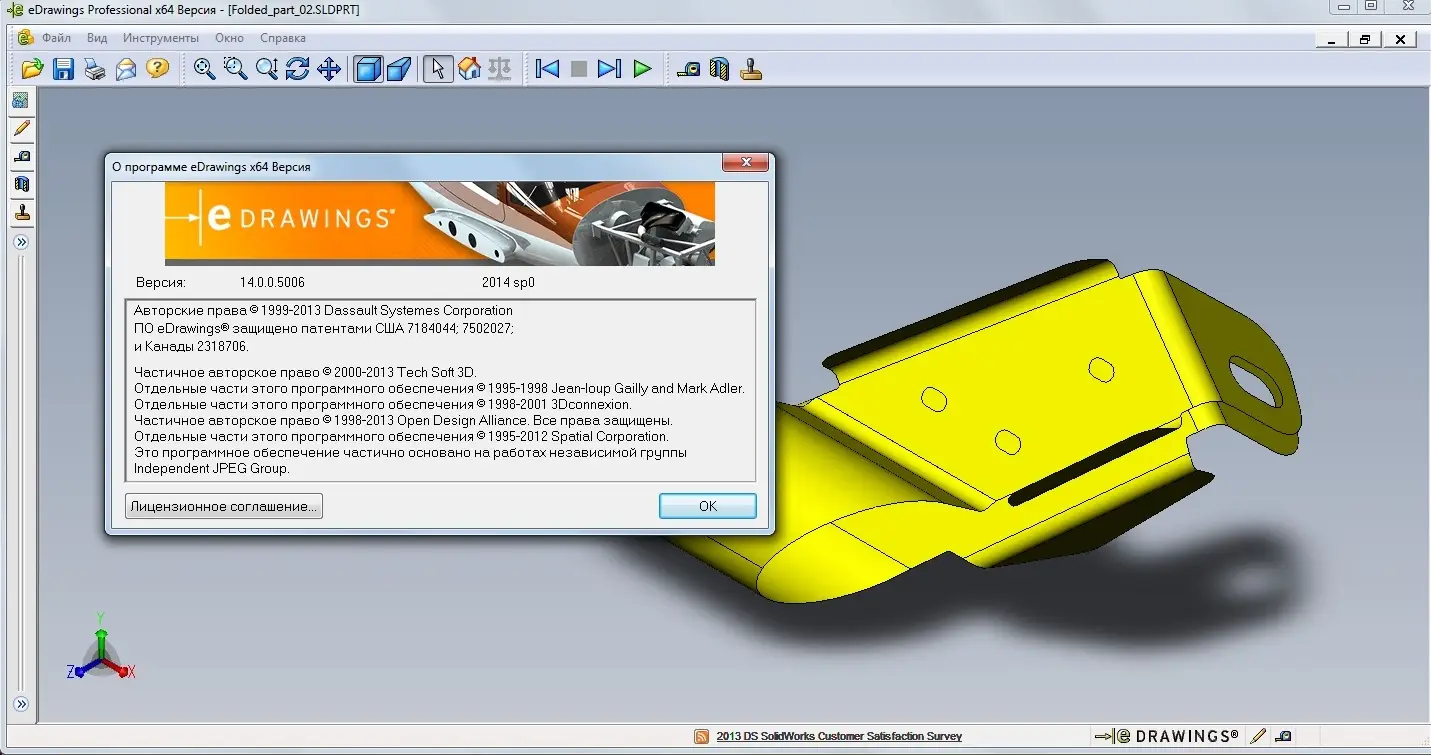Image resolution: width=1431 pixels, height=755 pixels.
Task: Click the top sidebar panel icon
Action: (x=21, y=100)
